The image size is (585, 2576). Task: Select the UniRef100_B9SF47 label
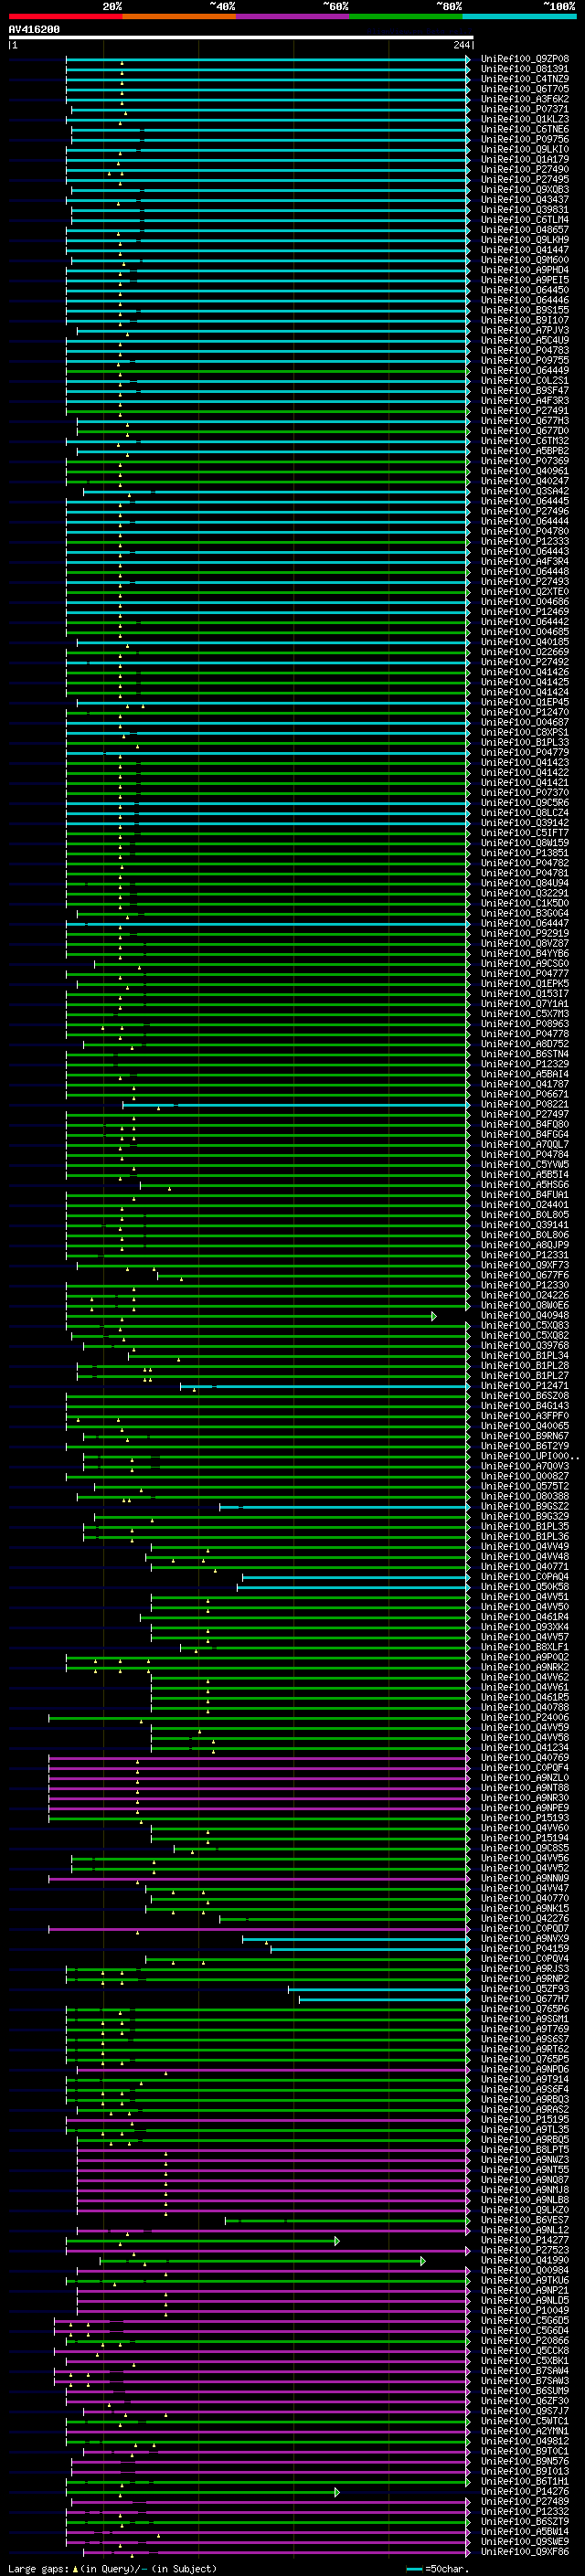tap(525, 391)
